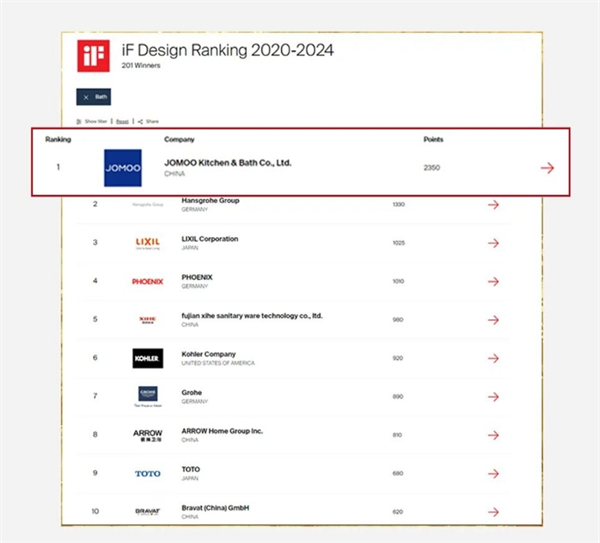Select PHOENIX company name text

197,277
